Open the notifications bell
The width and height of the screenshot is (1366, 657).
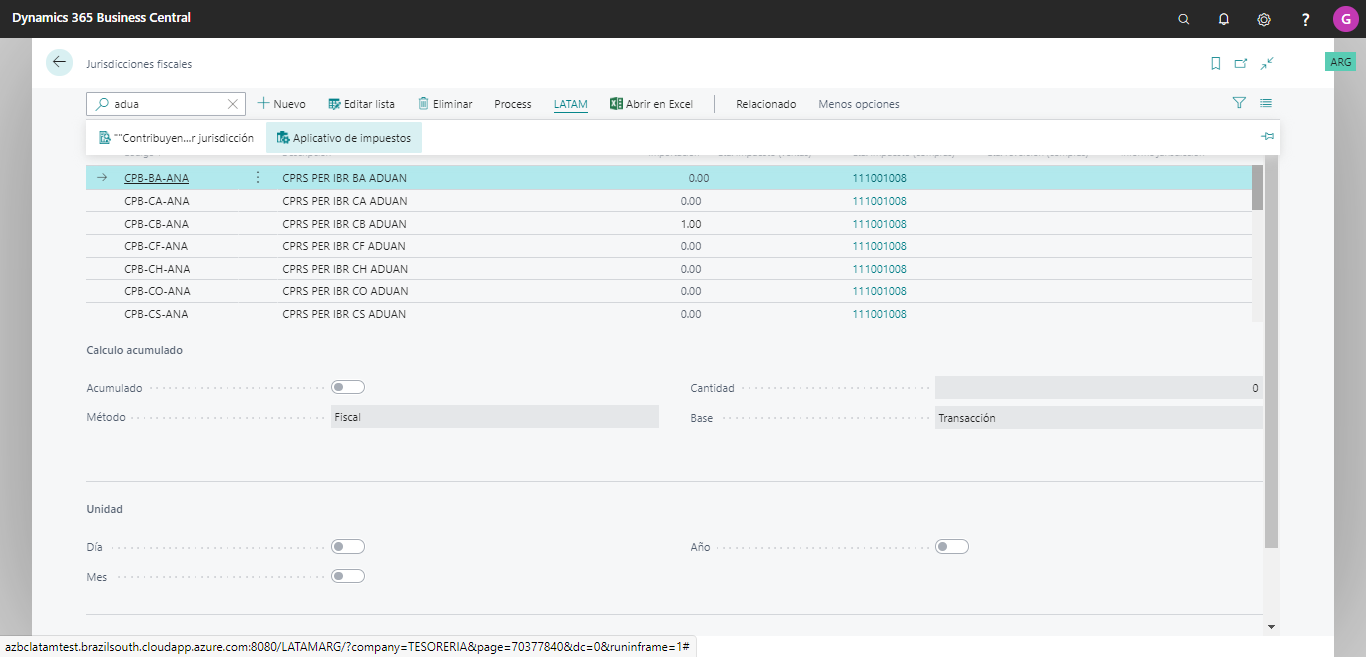click(1224, 19)
